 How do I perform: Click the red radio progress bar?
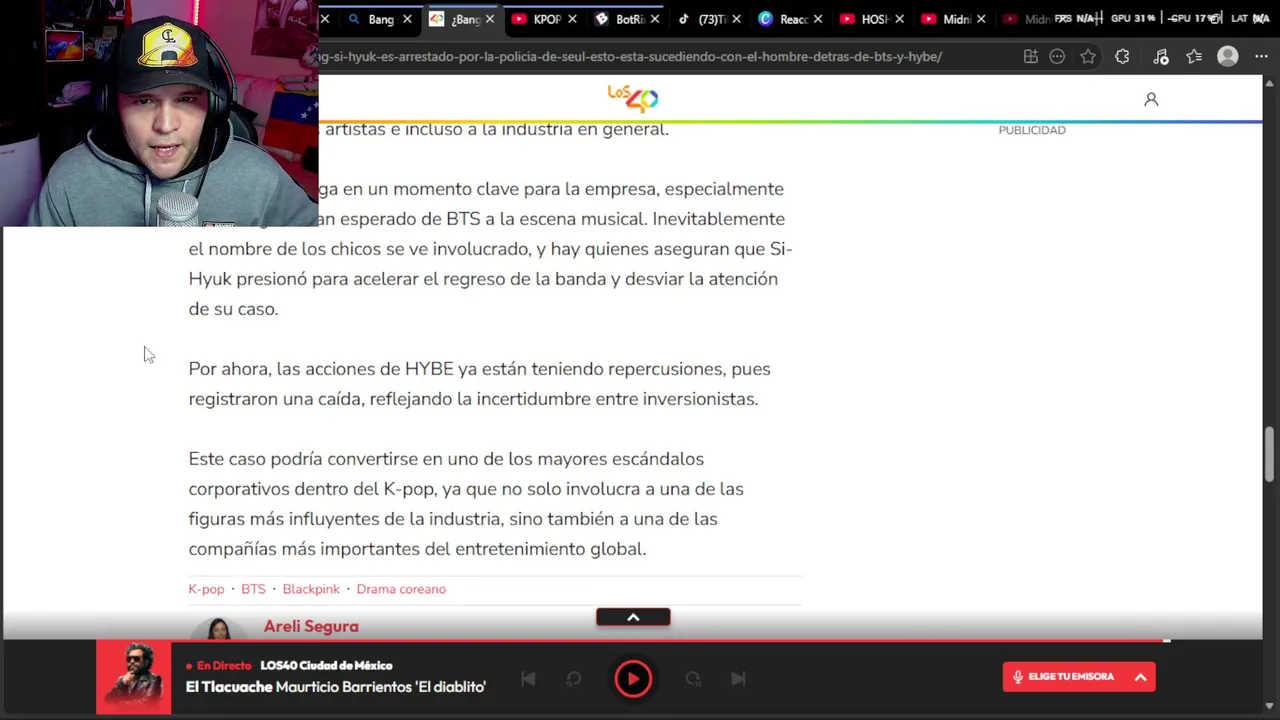(633, 641)
